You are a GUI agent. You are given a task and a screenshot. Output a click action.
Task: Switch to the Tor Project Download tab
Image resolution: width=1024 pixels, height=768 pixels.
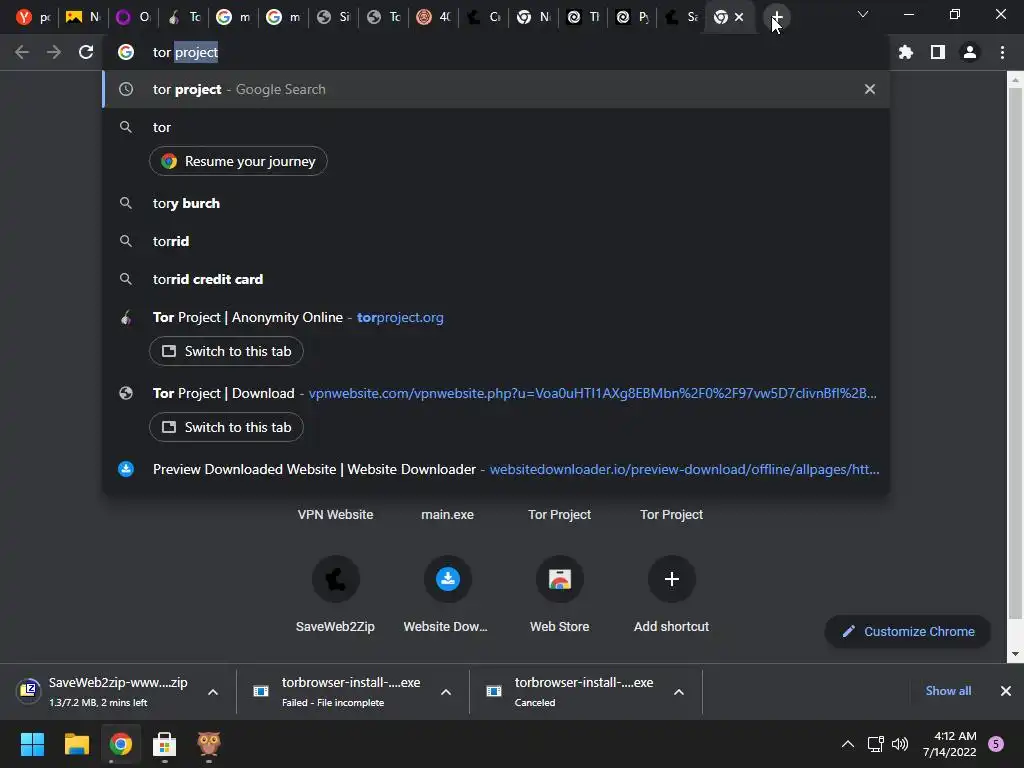[x=226, y=427]
